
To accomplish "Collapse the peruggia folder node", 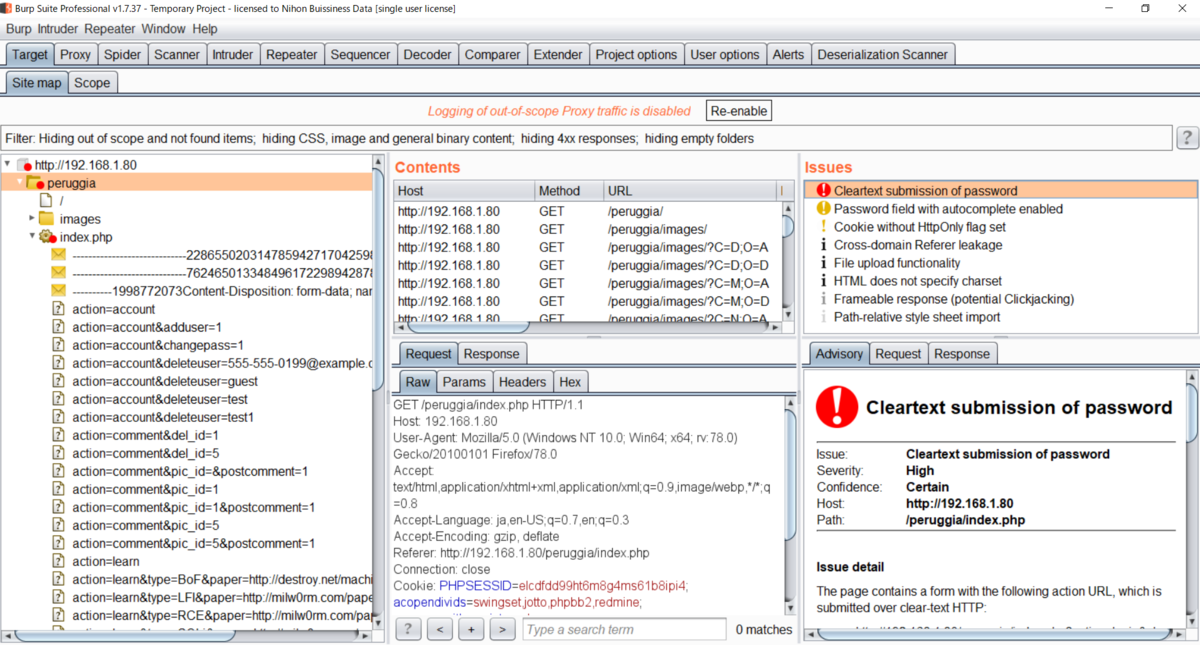I will [19, 182].
